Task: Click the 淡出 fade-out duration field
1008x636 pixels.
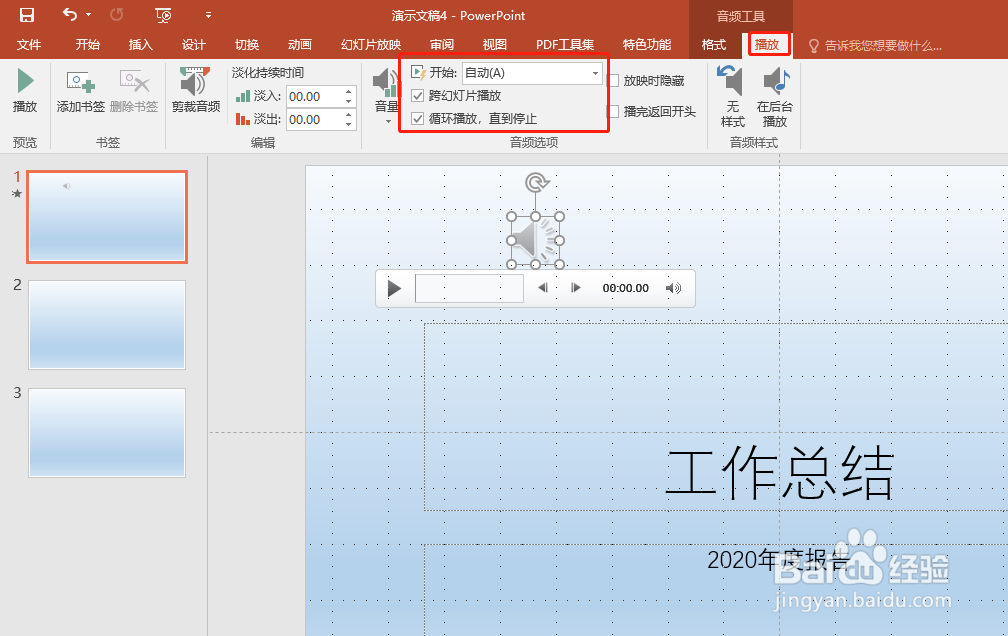Action: click(315, 120)
